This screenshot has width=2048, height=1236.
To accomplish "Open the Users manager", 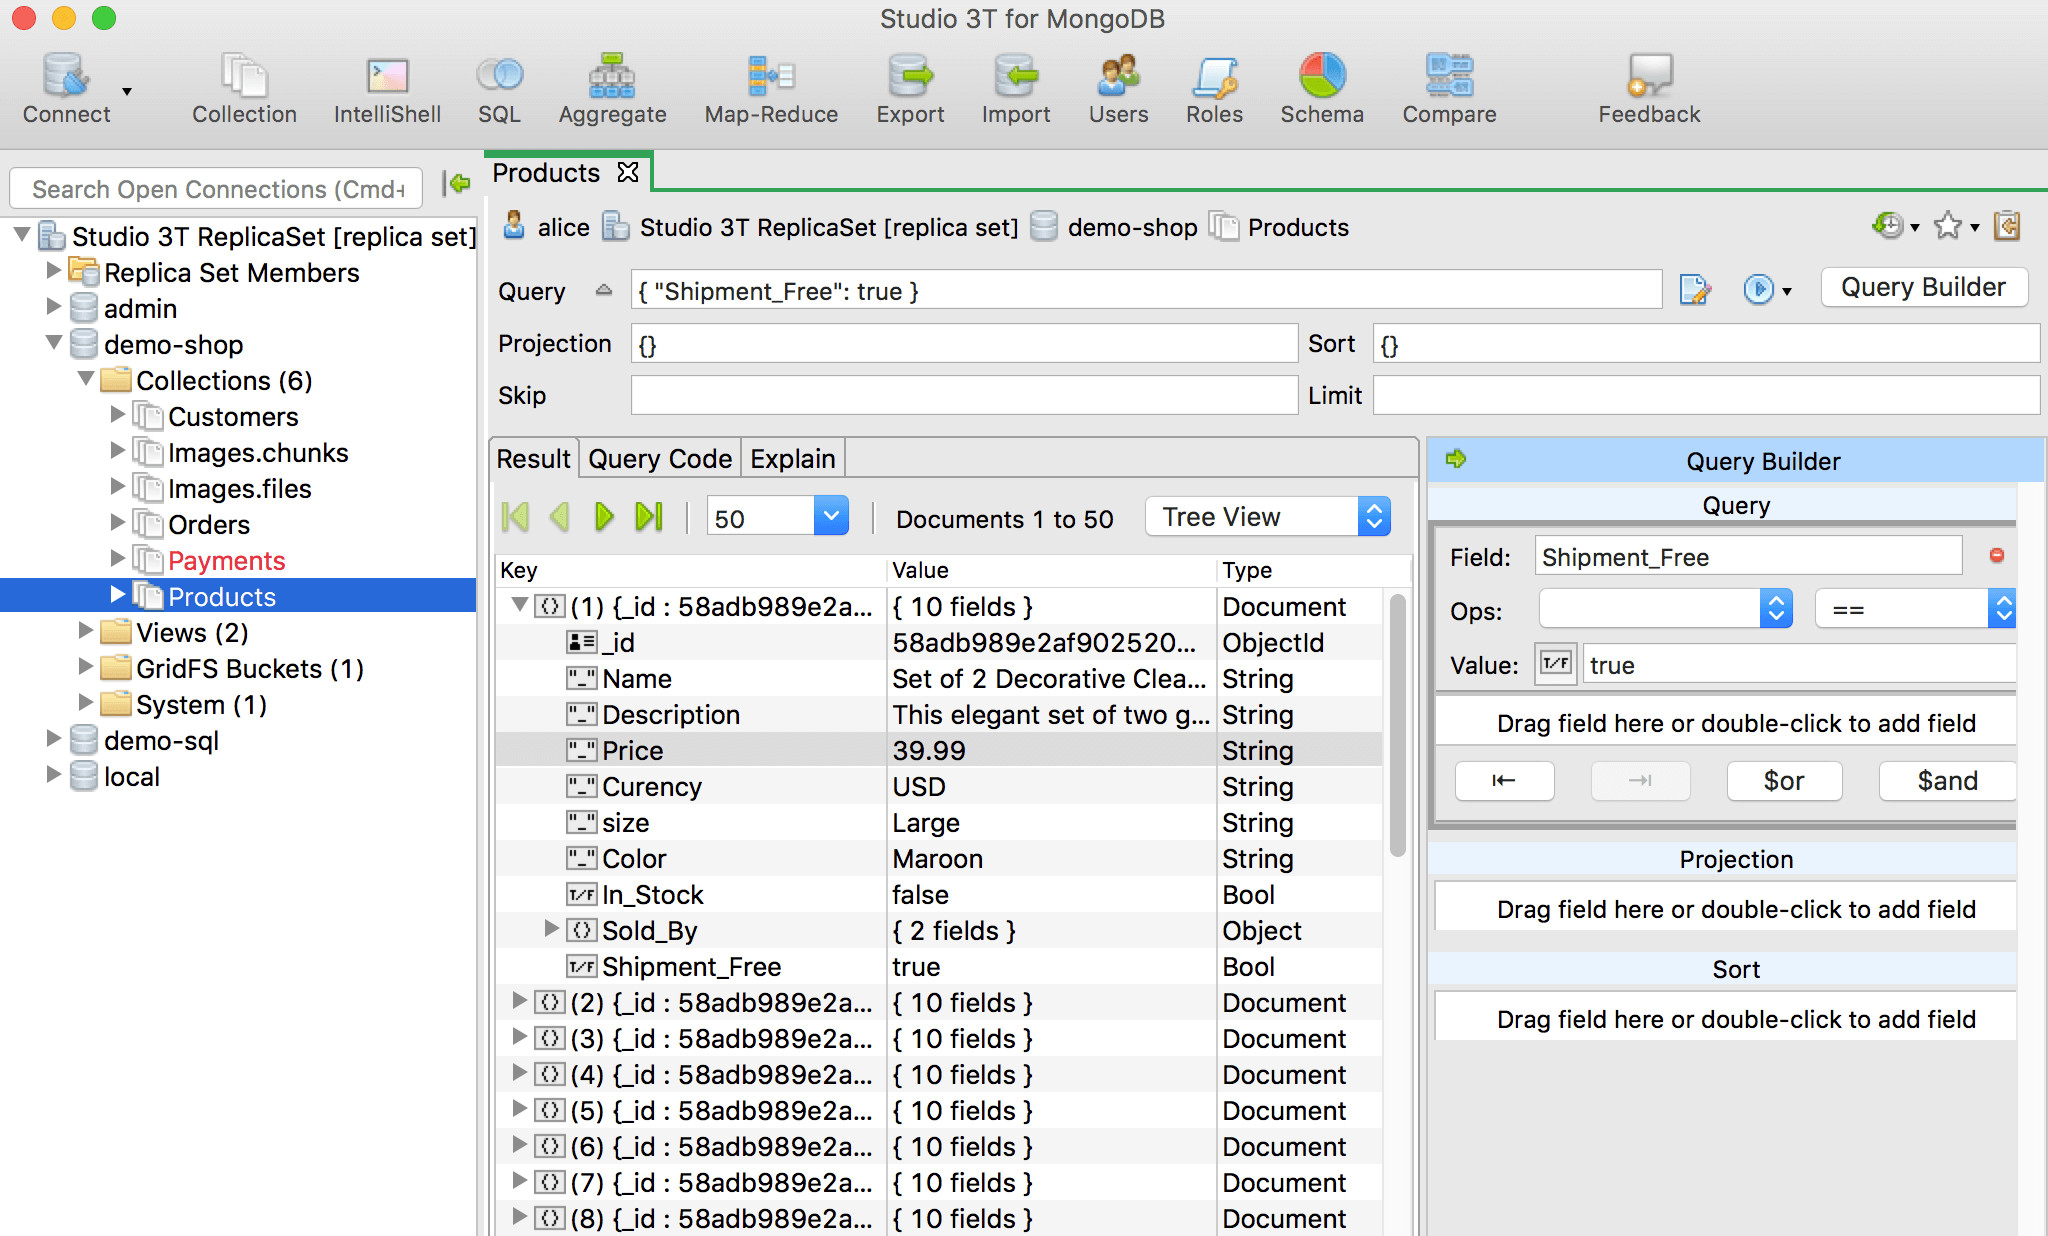I will click(x=1118, y=89).
